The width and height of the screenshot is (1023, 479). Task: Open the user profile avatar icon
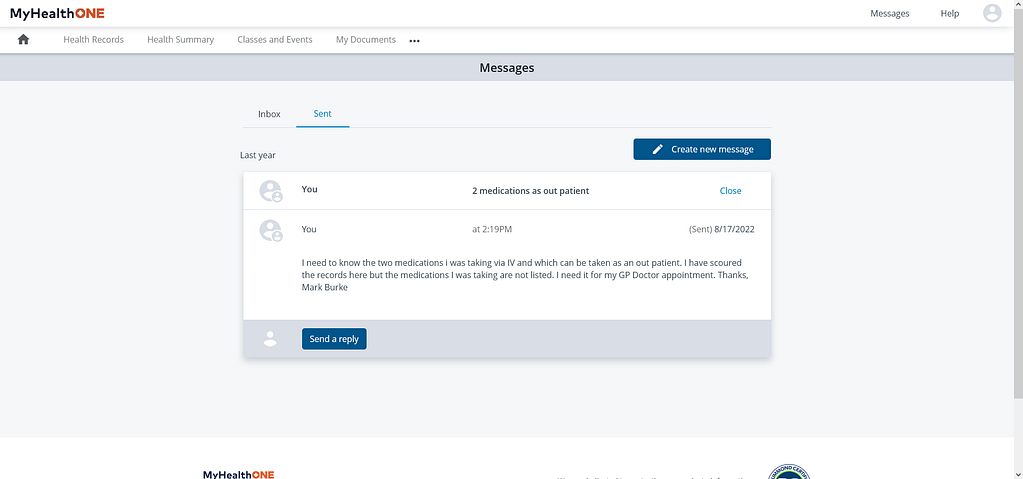pos(992,13)
